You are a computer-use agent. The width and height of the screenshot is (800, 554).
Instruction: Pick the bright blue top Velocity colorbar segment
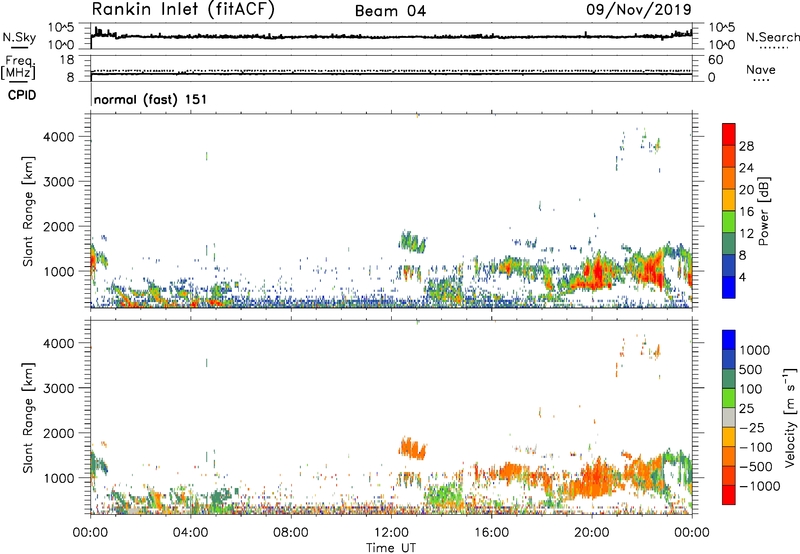[729, 340]
